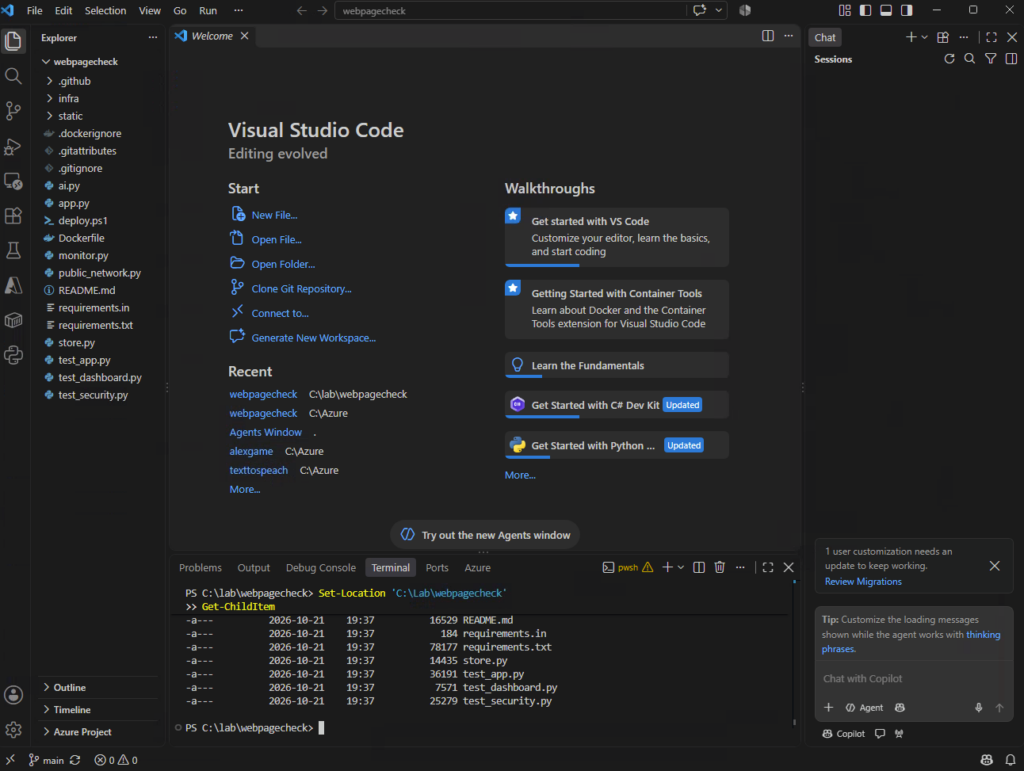The image size is (1024, 771).
Task: Toggle the Secondary Side Bar
Action: coord(906,10)
